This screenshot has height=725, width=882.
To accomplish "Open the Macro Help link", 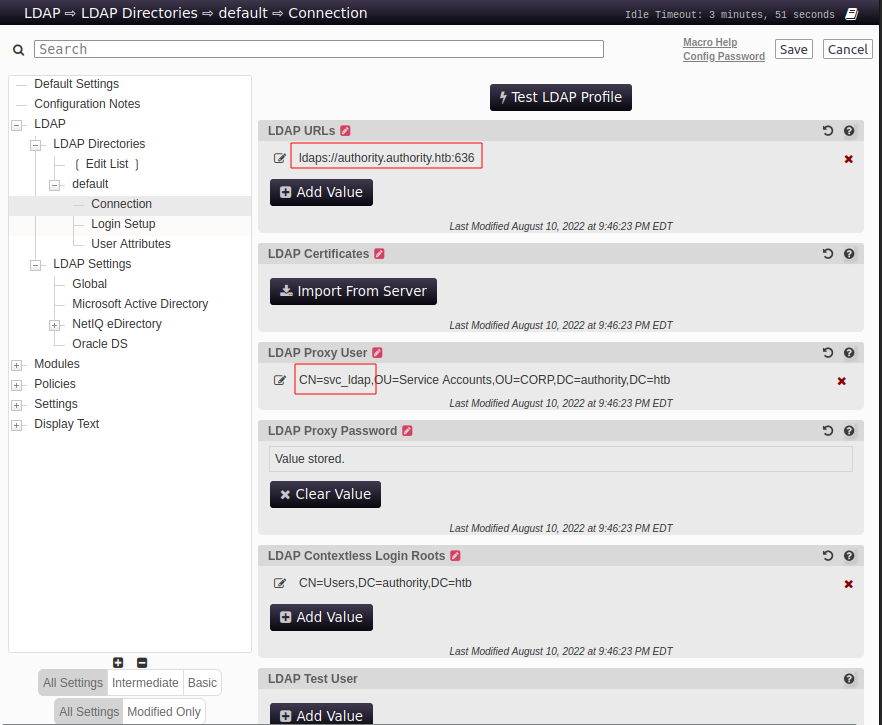I will 710,43.
